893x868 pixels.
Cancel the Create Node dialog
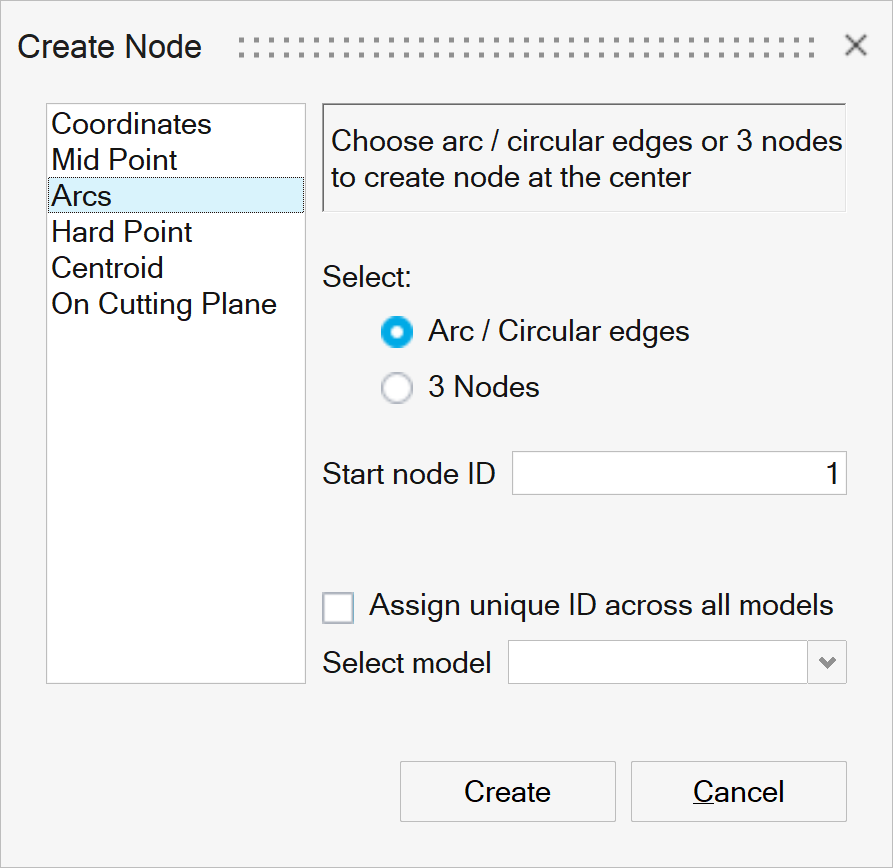click(738, 792)
